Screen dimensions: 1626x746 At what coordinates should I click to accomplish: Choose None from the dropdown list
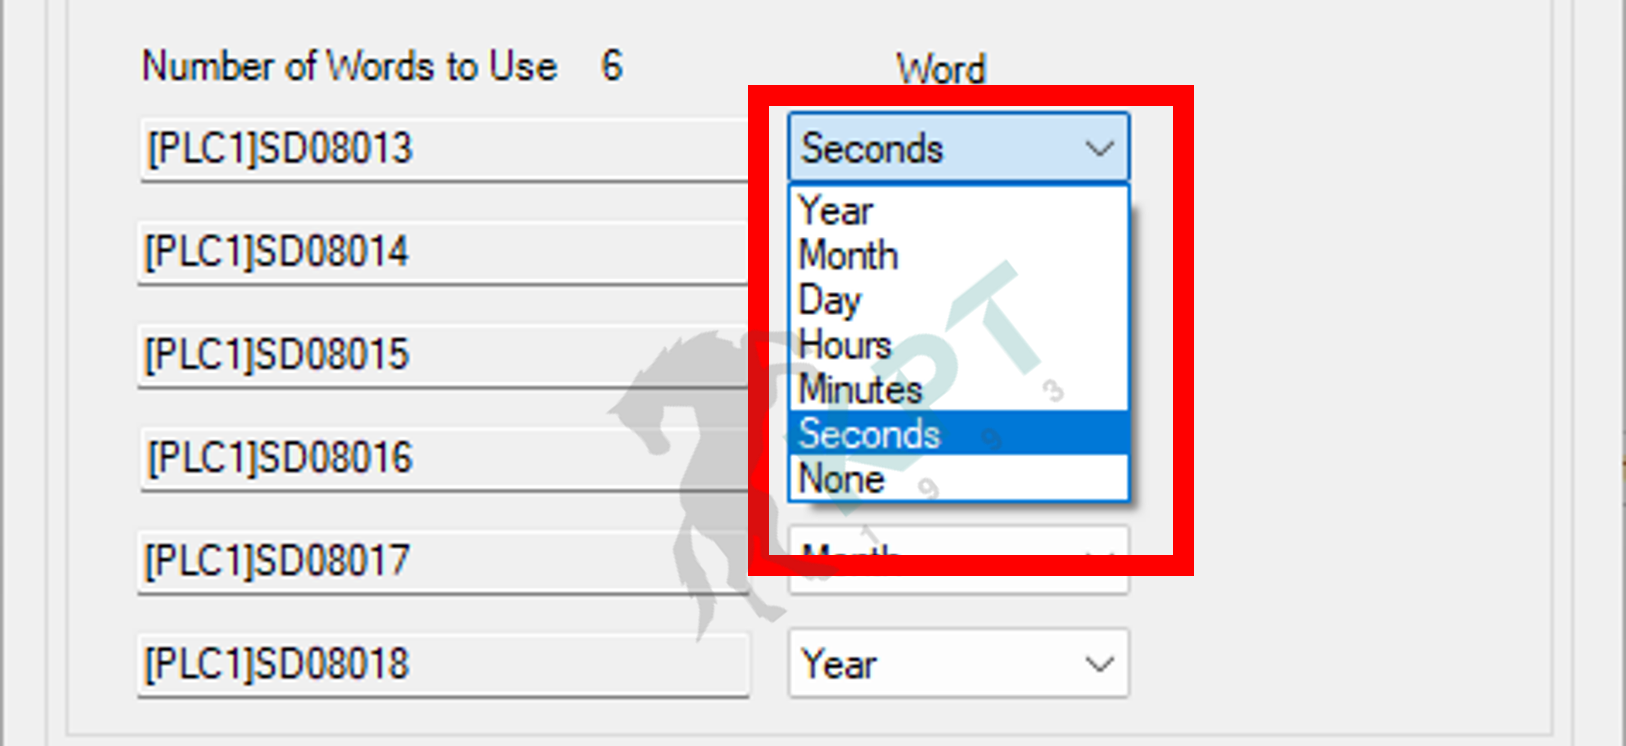point(958,478)
